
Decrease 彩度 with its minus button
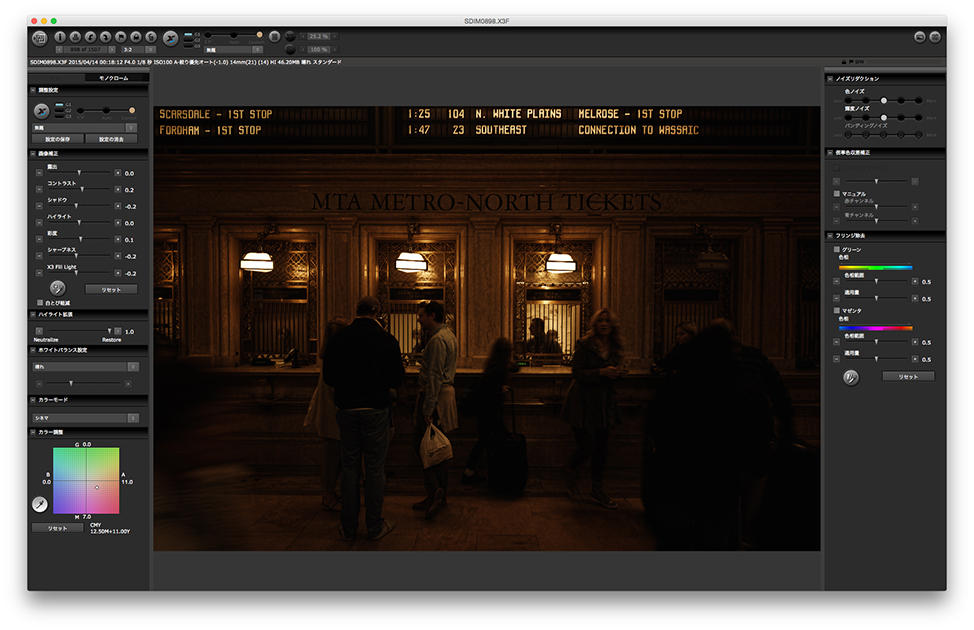(39, 239)
